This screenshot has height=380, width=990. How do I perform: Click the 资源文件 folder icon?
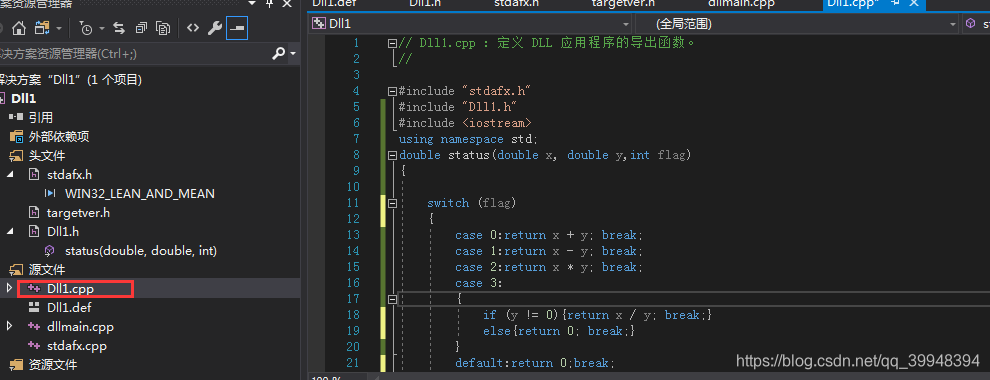click(x=16, y=365)
